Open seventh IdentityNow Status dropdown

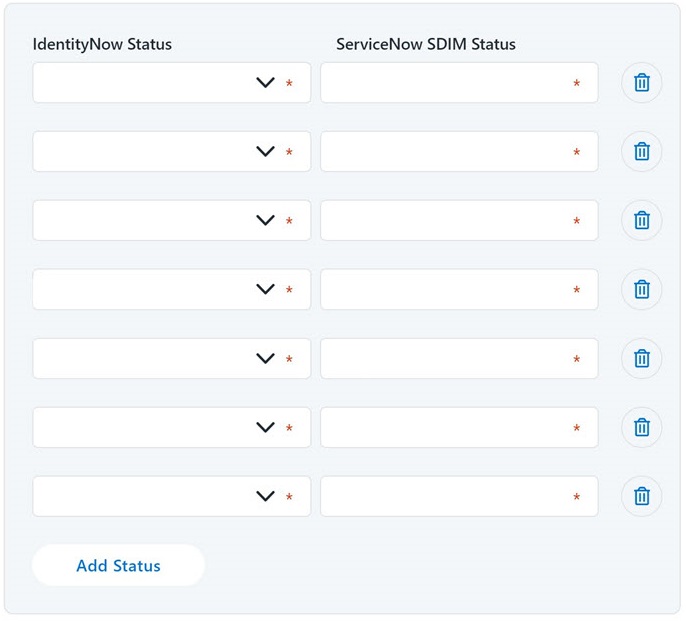pyautogui.click(x=172, y=496)
